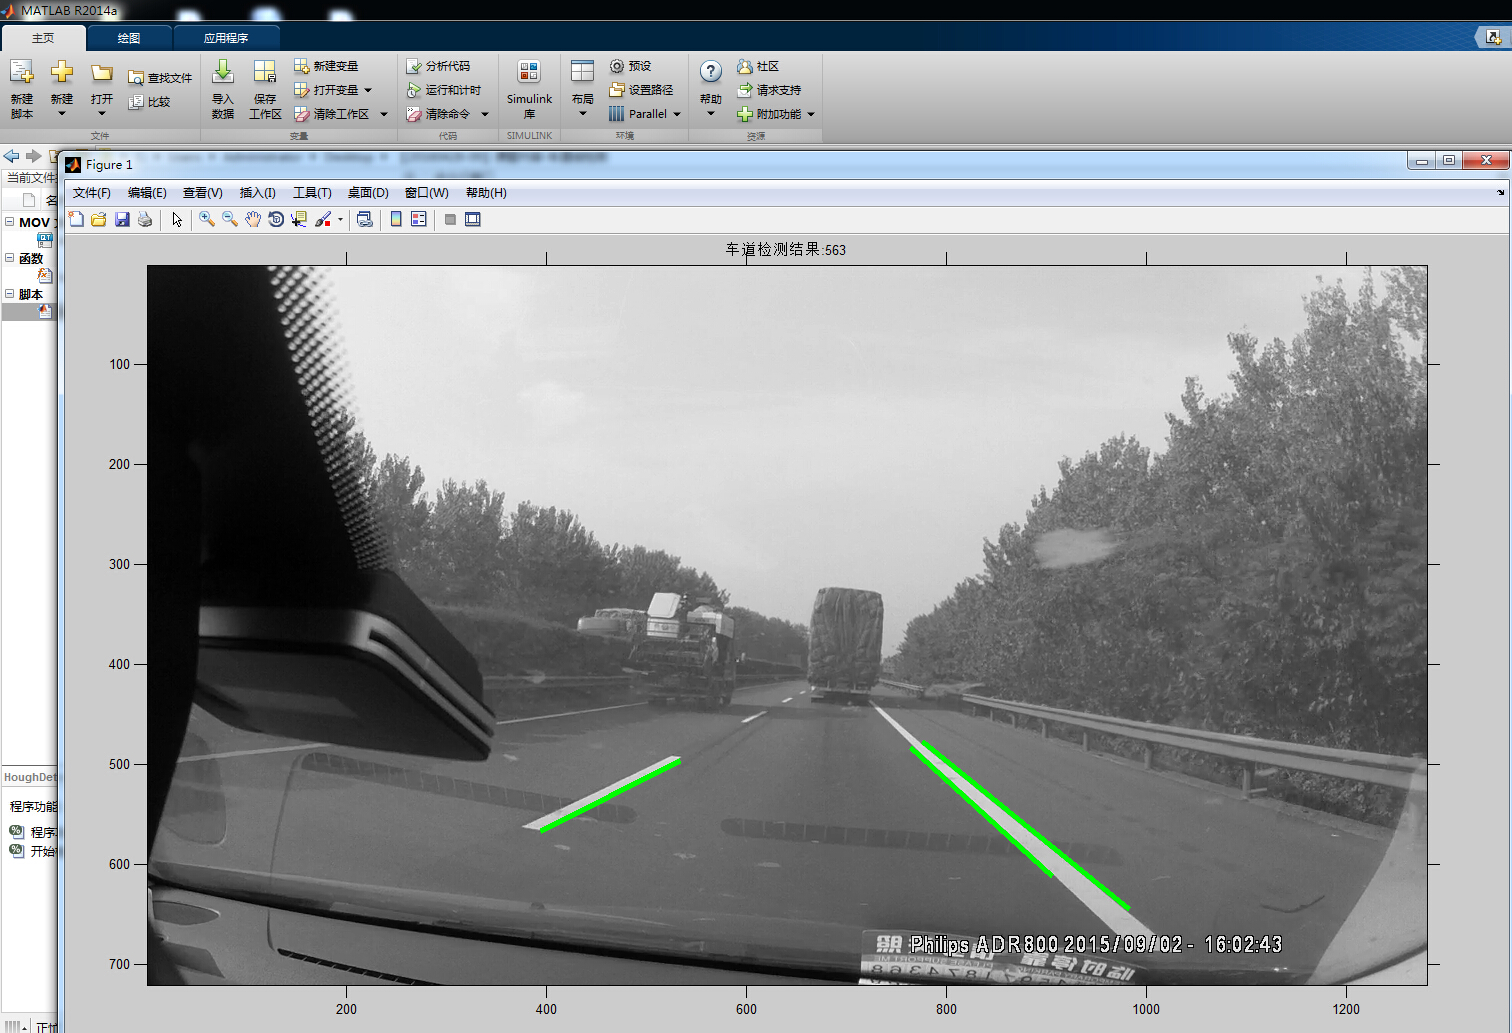Go back with the blue left arrow

point(11,156)
